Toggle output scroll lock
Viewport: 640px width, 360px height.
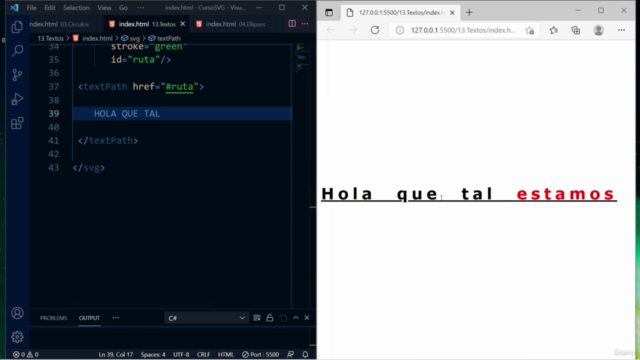[270, 318]
